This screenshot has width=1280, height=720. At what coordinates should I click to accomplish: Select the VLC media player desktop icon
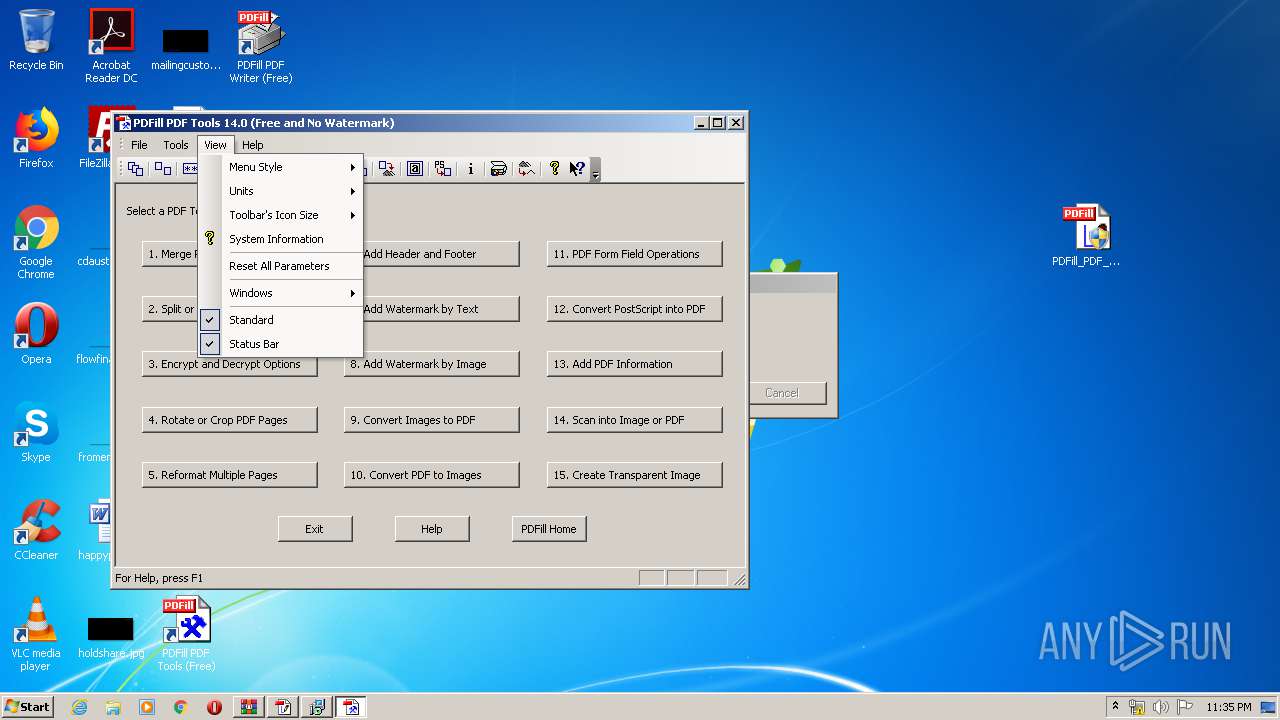click(36, 634)
